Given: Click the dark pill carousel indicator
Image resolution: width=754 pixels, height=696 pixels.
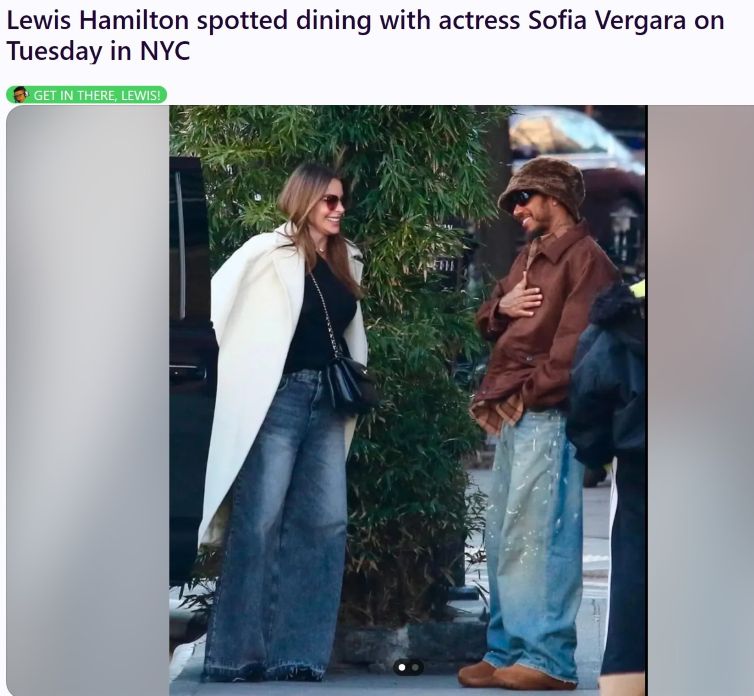Looking at the screenshot, I should (x=408, y=667).
